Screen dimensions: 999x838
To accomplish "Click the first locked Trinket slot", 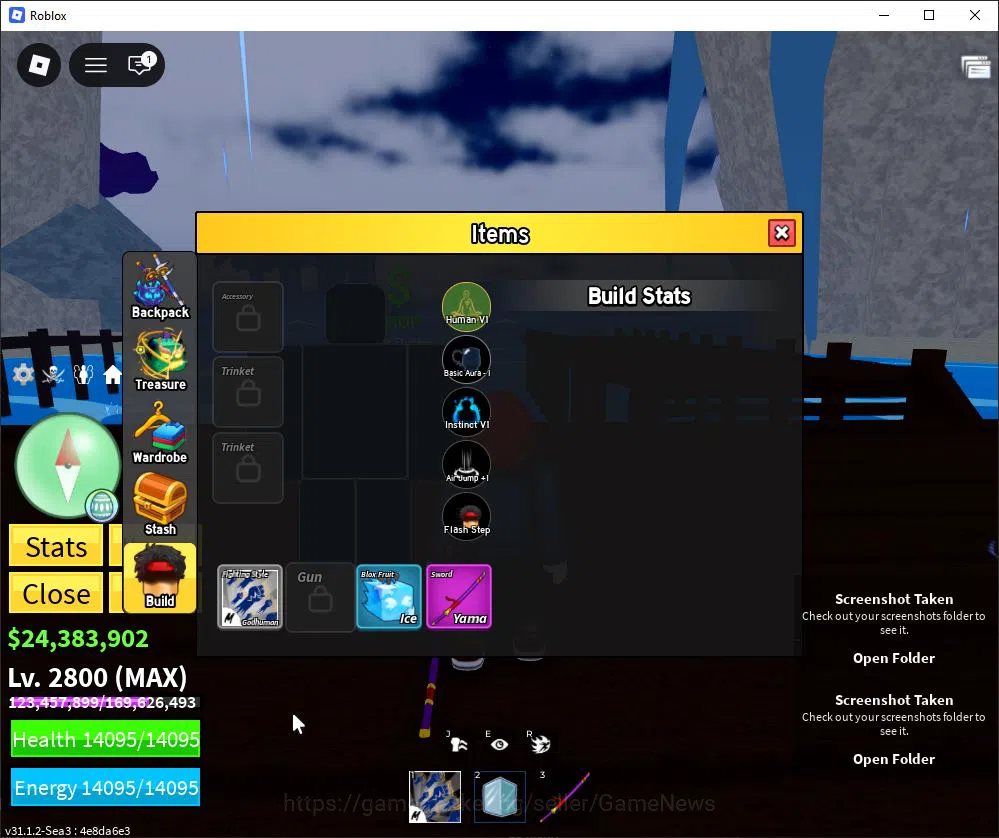I will pyautogui.click(x=248, y=392).
